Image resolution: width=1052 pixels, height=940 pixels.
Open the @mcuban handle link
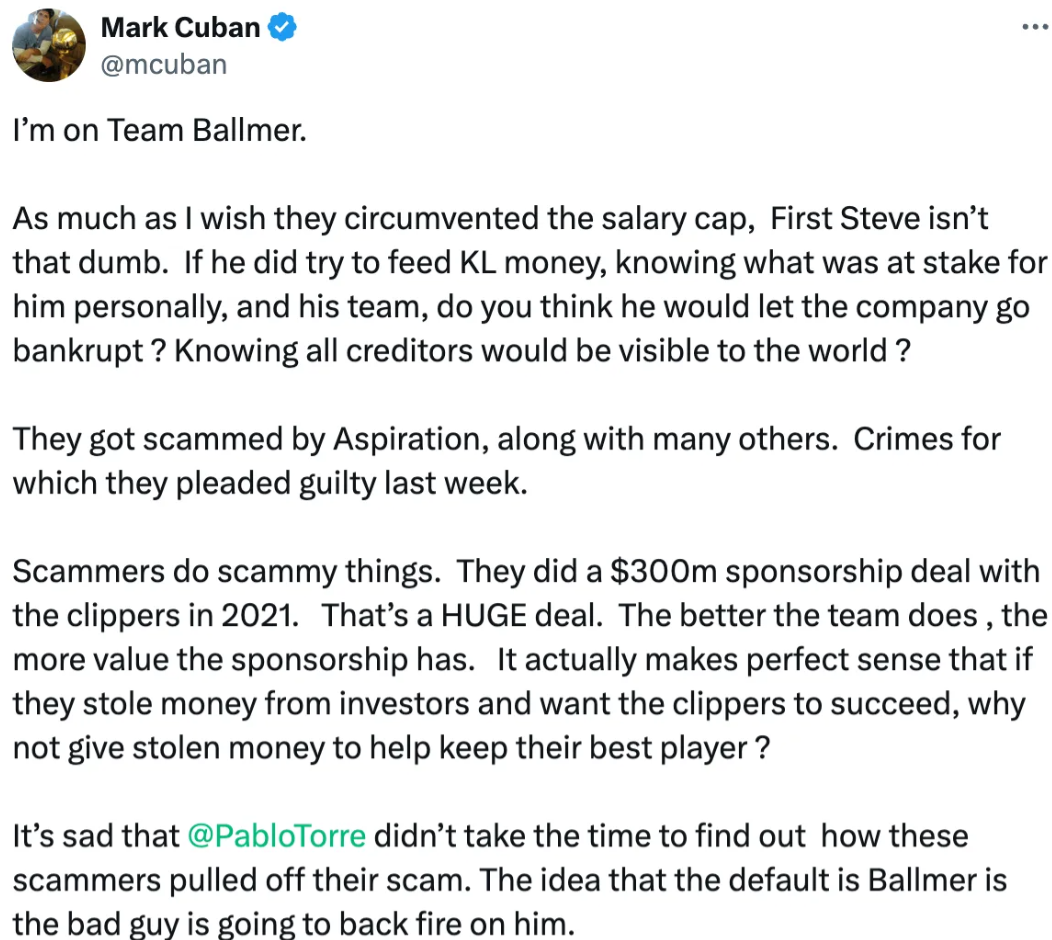(x=164, y=64)
